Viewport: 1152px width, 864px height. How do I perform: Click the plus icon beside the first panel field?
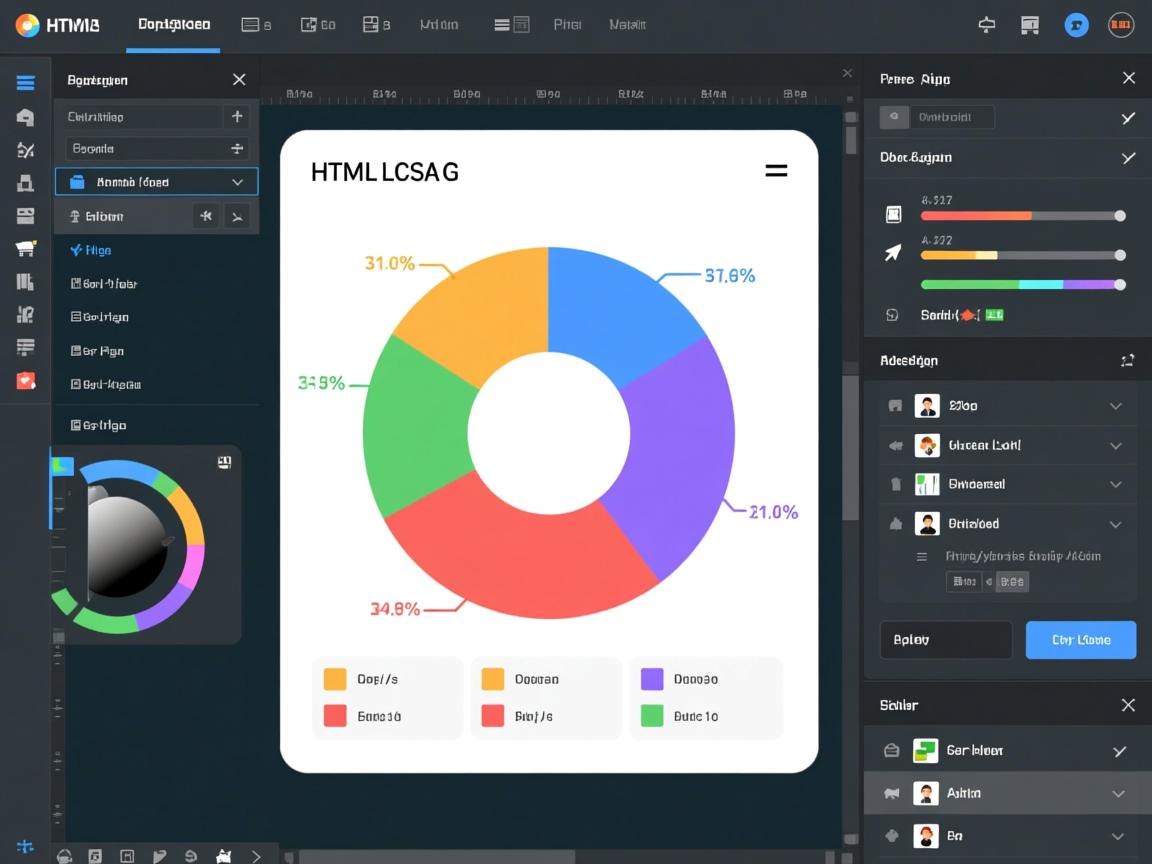pos(237,117)
